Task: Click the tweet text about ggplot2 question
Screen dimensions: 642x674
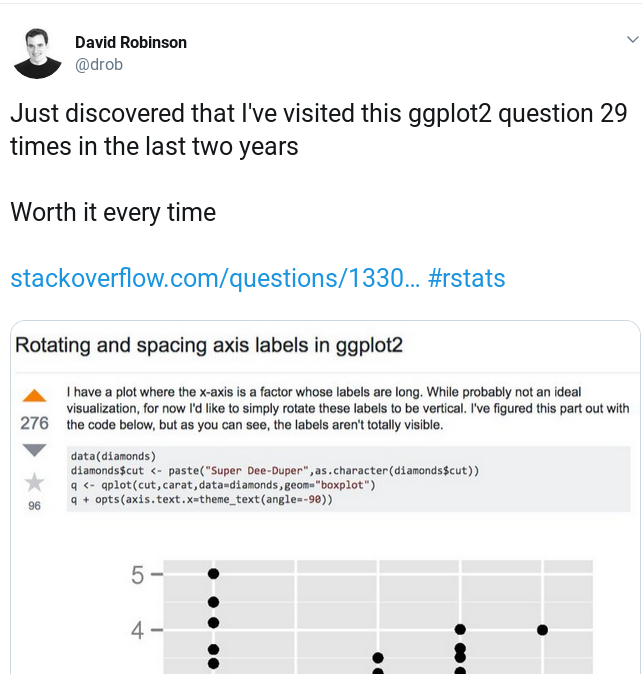Action: (319, 130)
